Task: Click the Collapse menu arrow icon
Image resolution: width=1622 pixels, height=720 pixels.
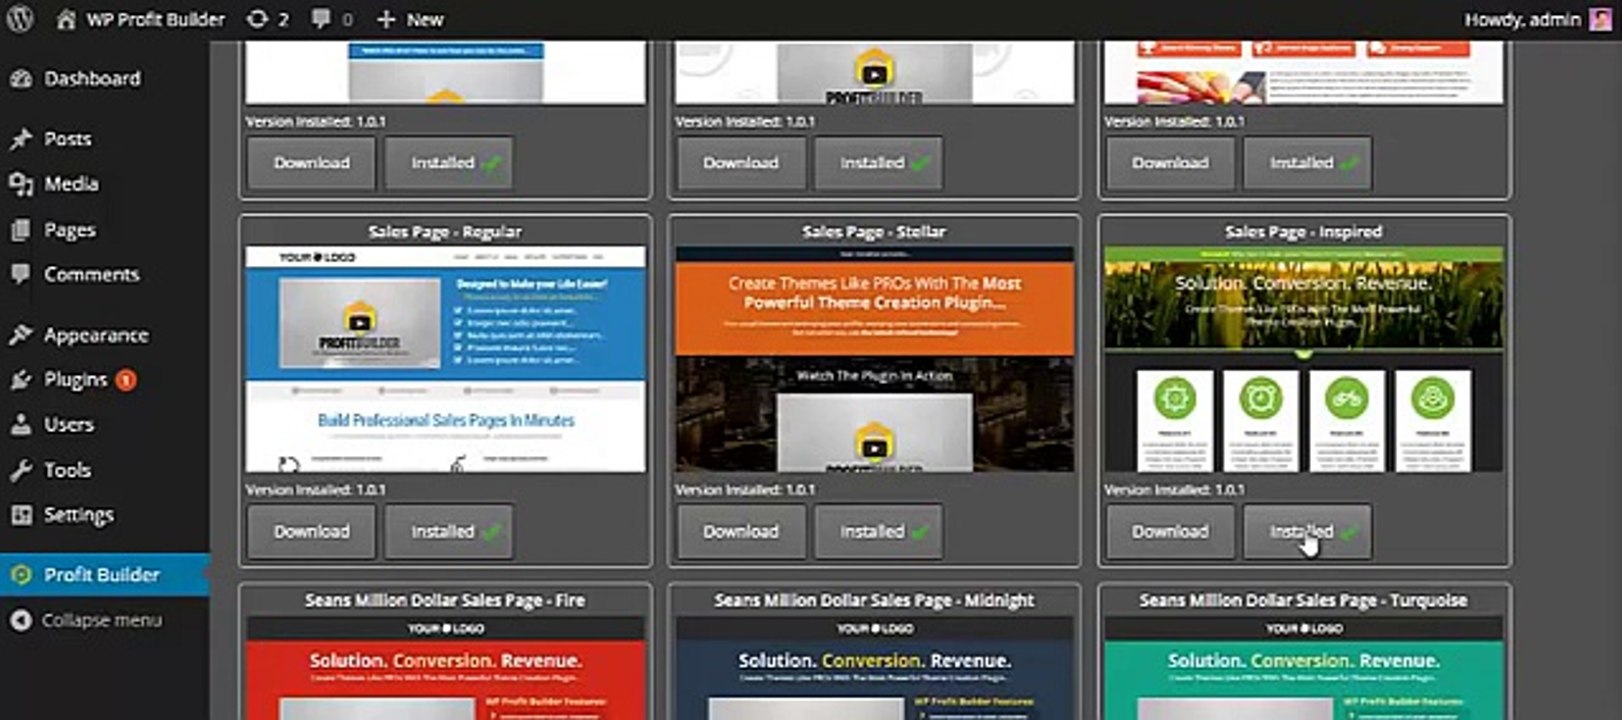Action: [x=21, y=620]
